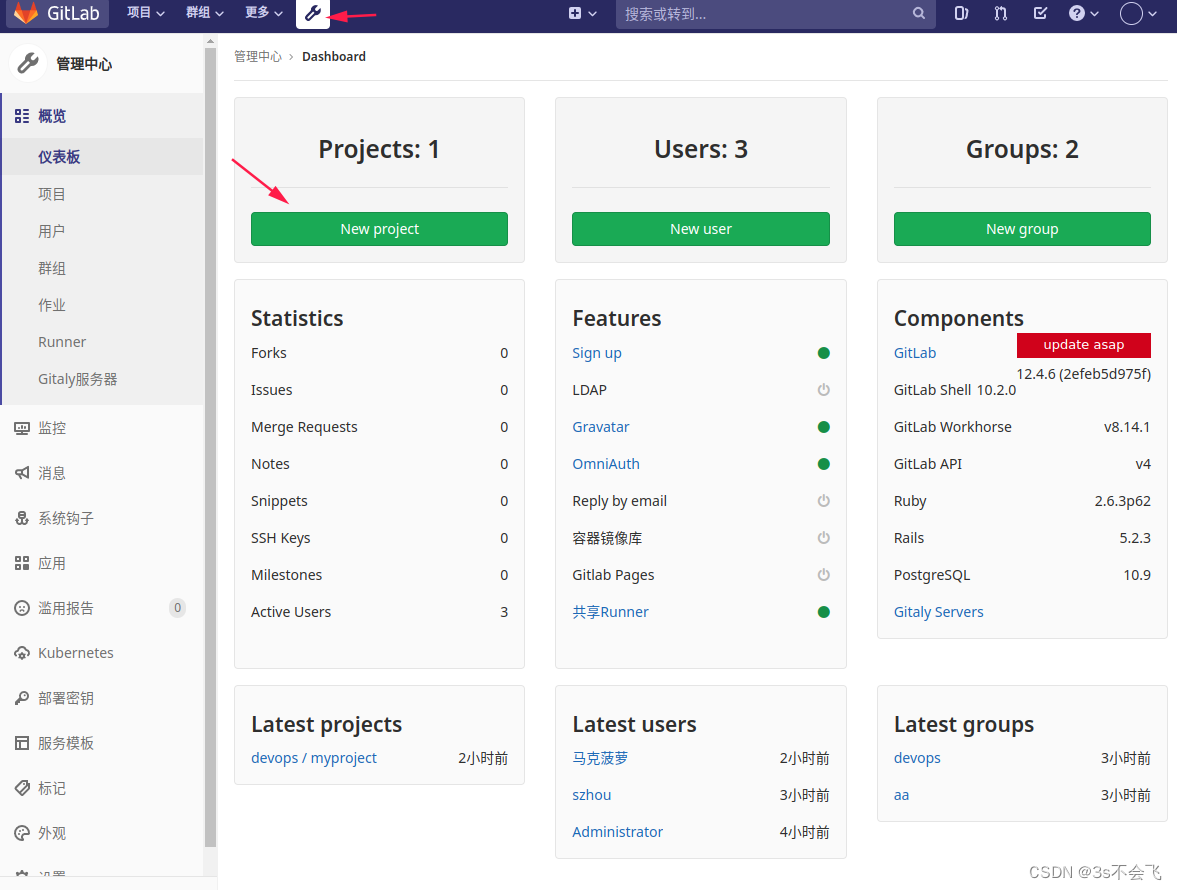Open the 共享Runner link
1177x890 pixels.
610,612
